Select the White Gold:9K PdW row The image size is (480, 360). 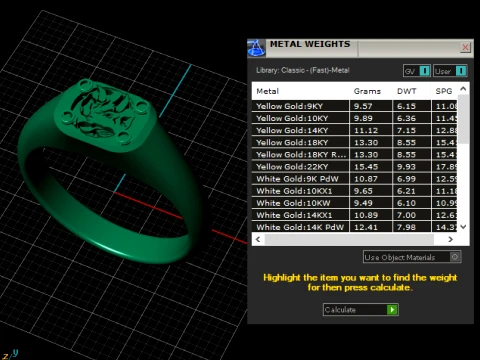coord(354,179)
